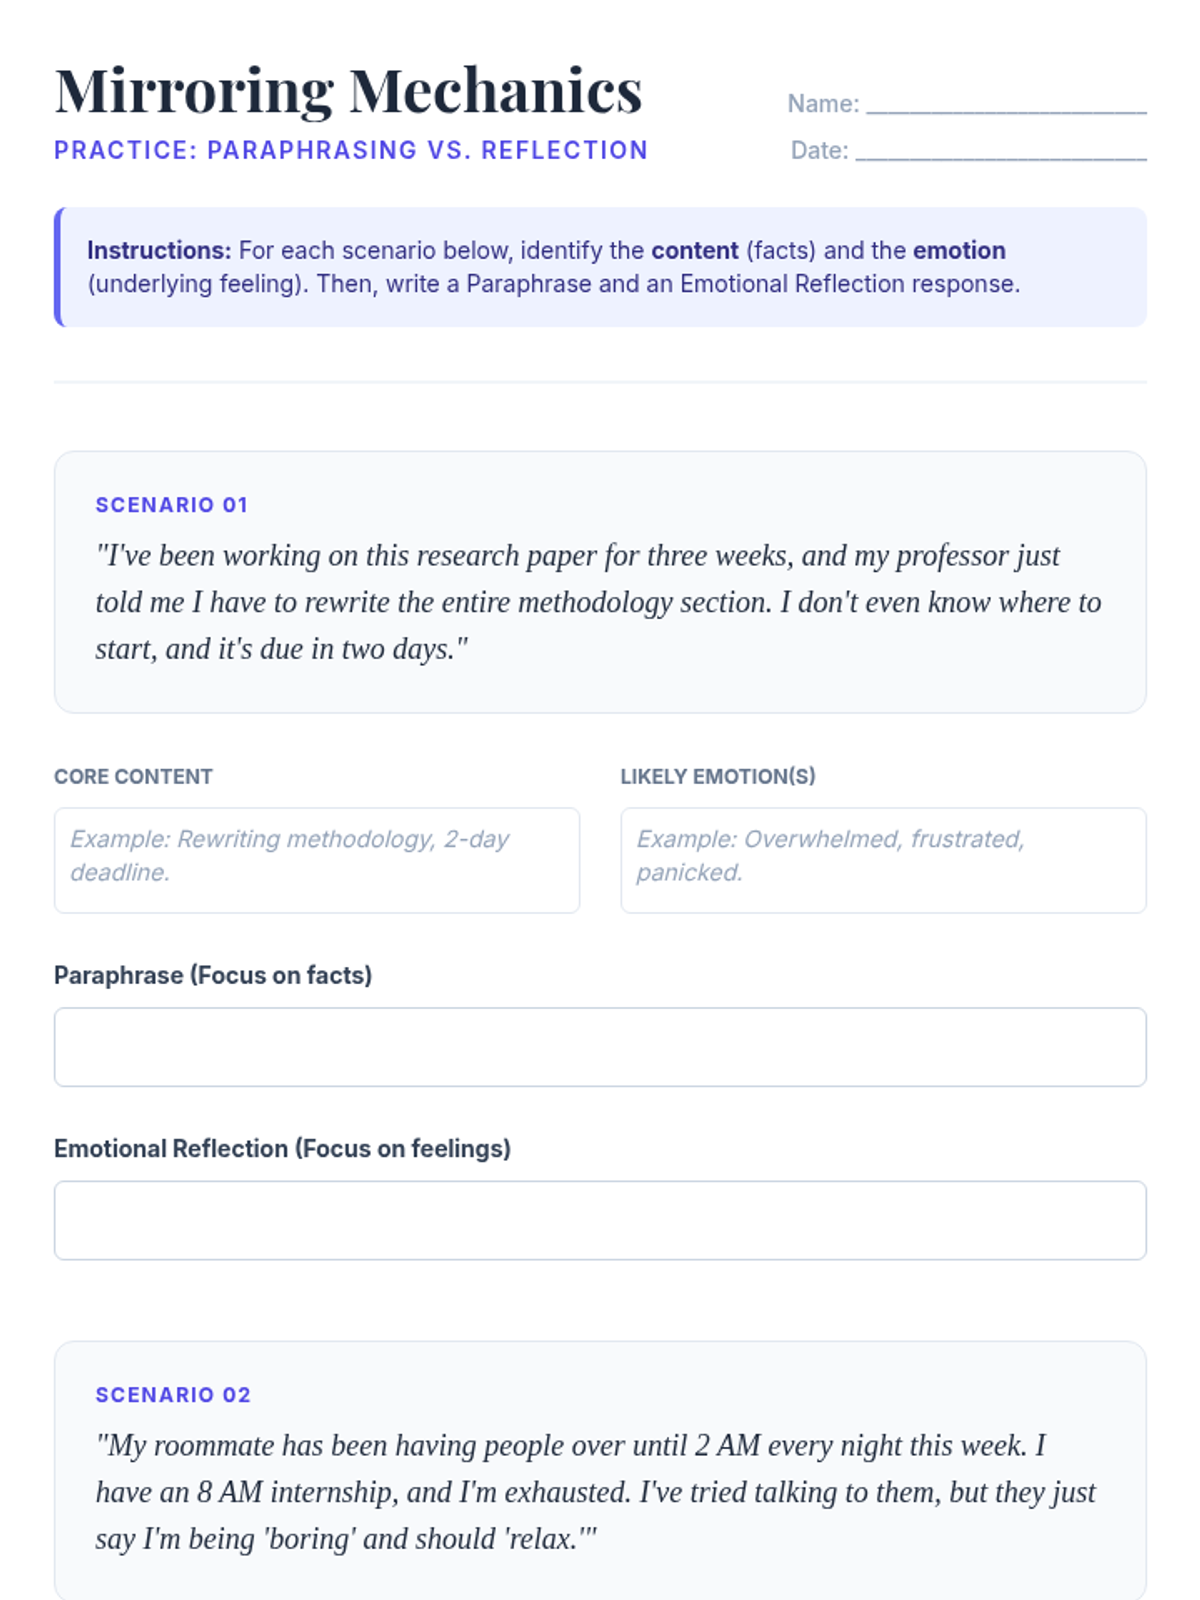Click the Emotional Reflection answer field
This screenshot has height=1600, width=1200.
pos(600,1220)
